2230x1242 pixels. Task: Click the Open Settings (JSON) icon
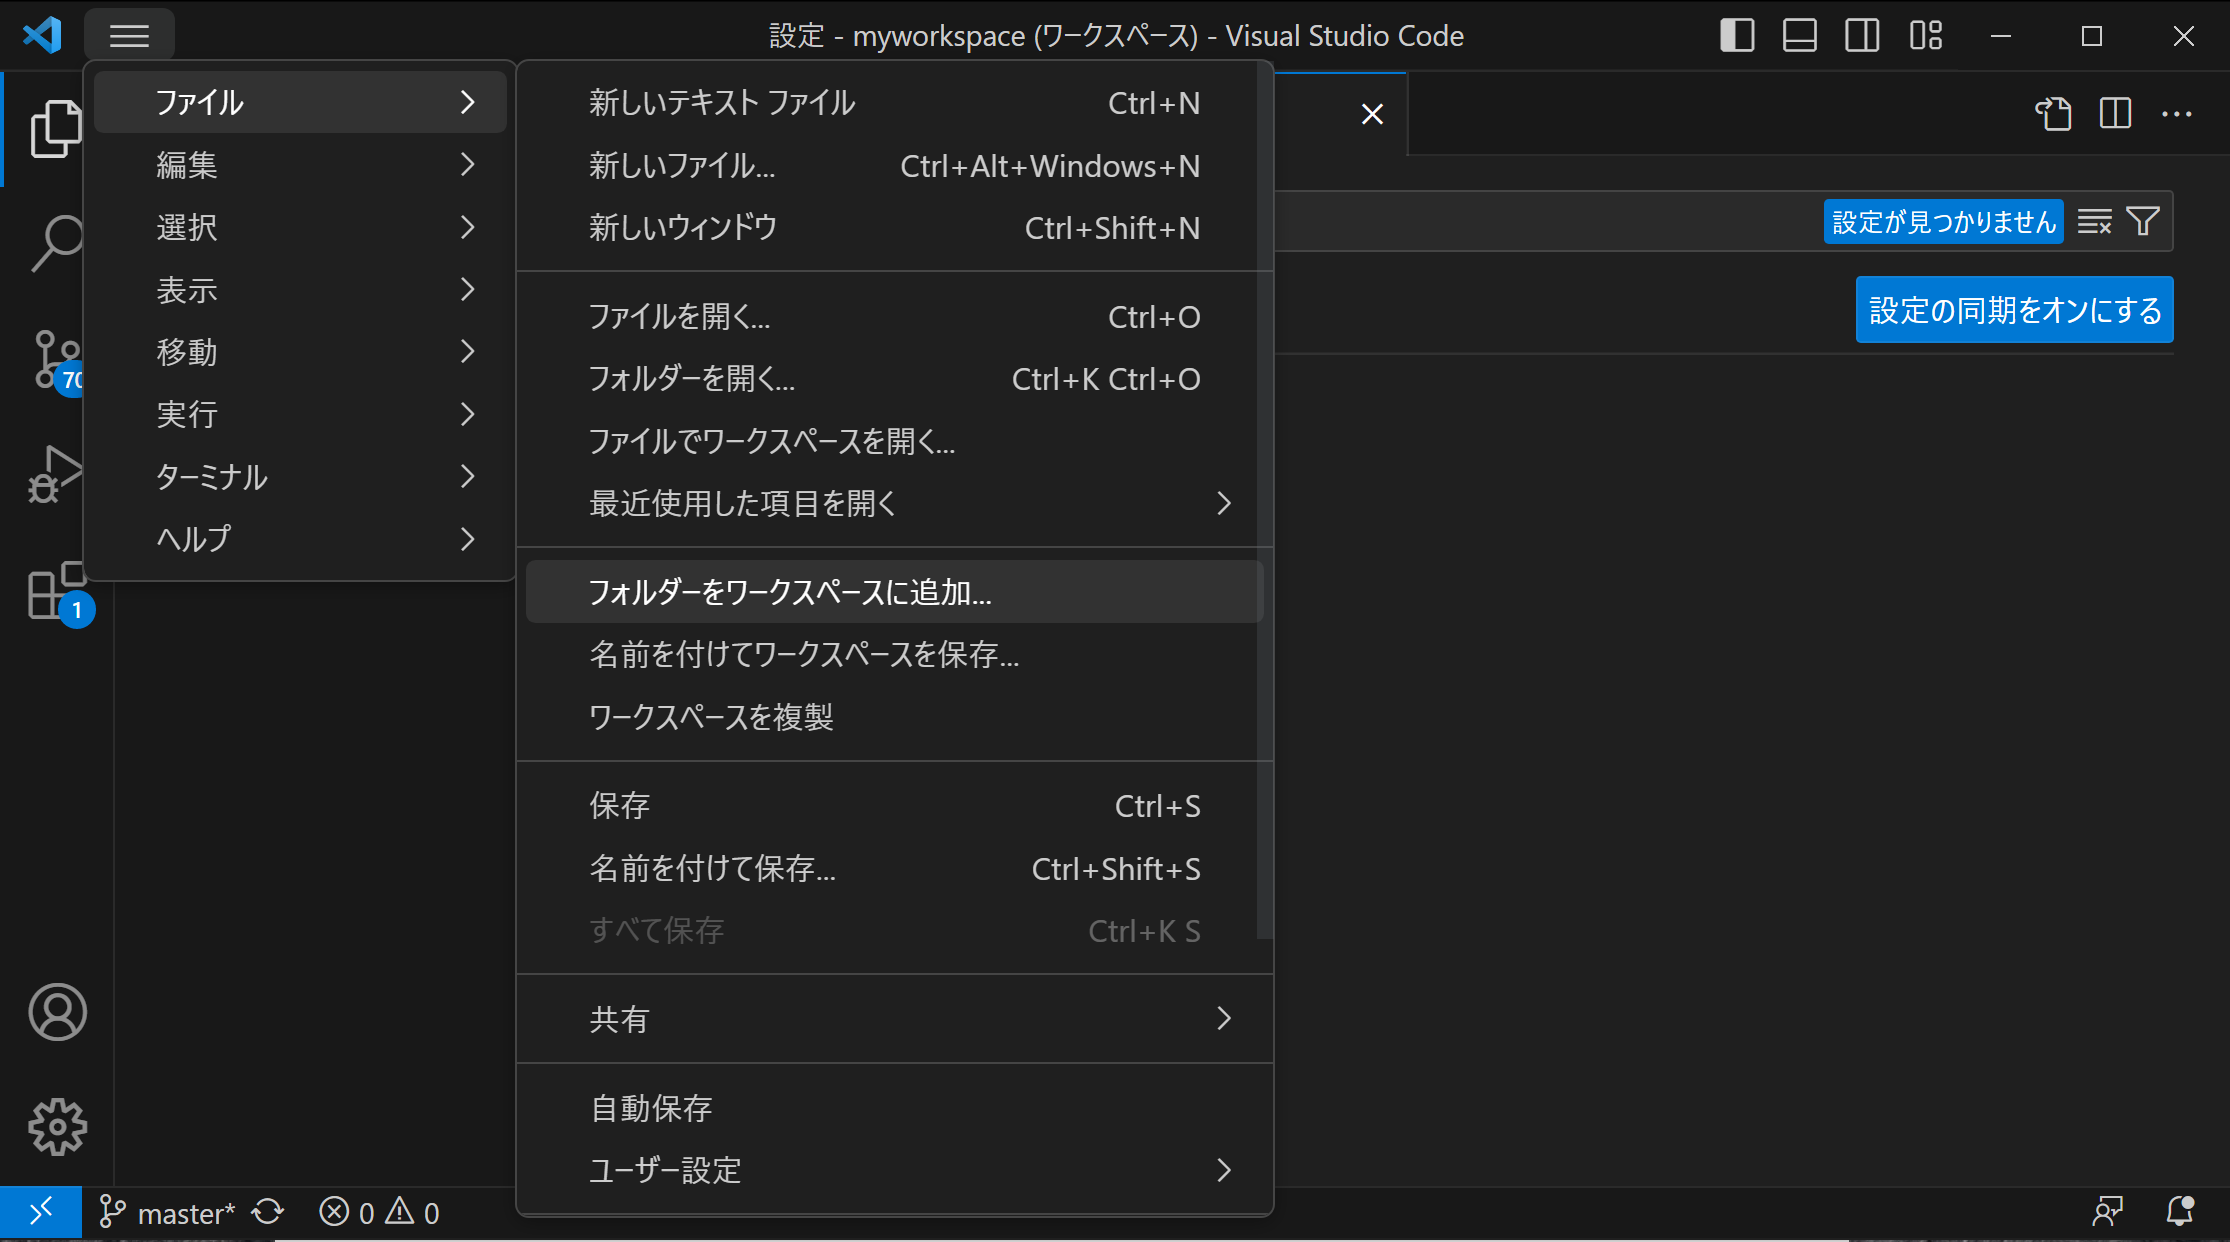[x=2054, y=114]
